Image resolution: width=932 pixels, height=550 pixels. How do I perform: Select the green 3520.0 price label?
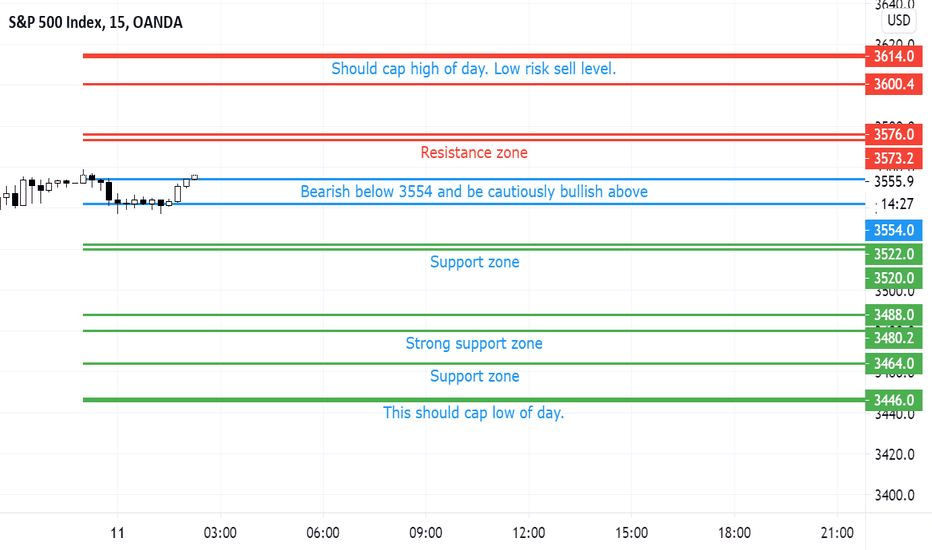[x=893, y=278]
